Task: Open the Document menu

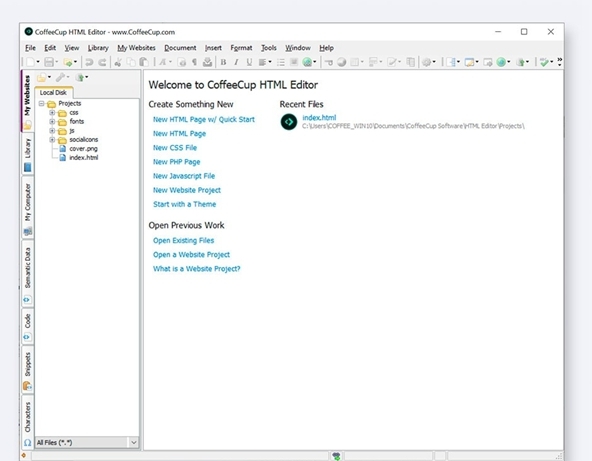Action: [180, 48]
